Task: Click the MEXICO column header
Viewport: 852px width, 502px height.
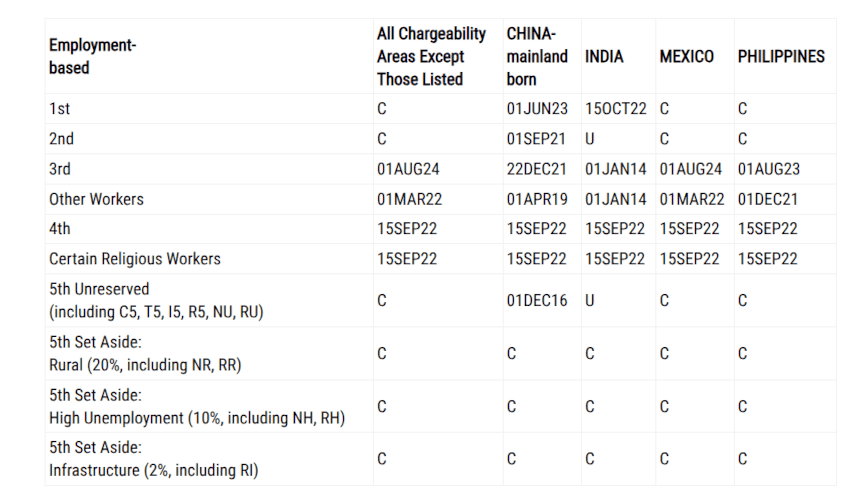Action: (686, 57)
